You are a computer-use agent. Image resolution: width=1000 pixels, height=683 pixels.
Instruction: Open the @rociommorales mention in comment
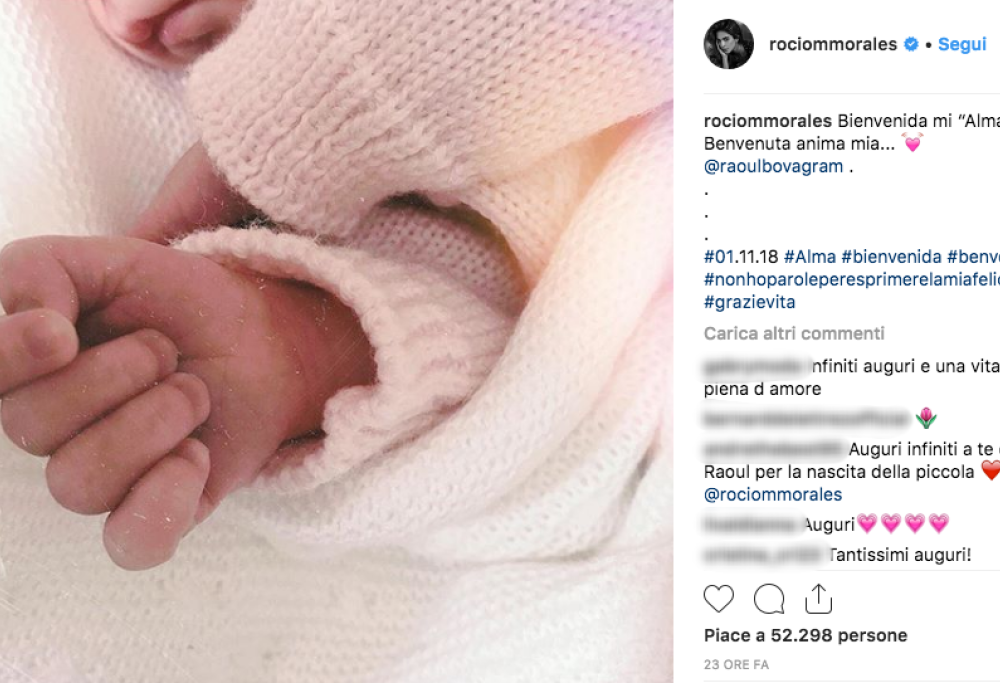click(x=773, y=494)
